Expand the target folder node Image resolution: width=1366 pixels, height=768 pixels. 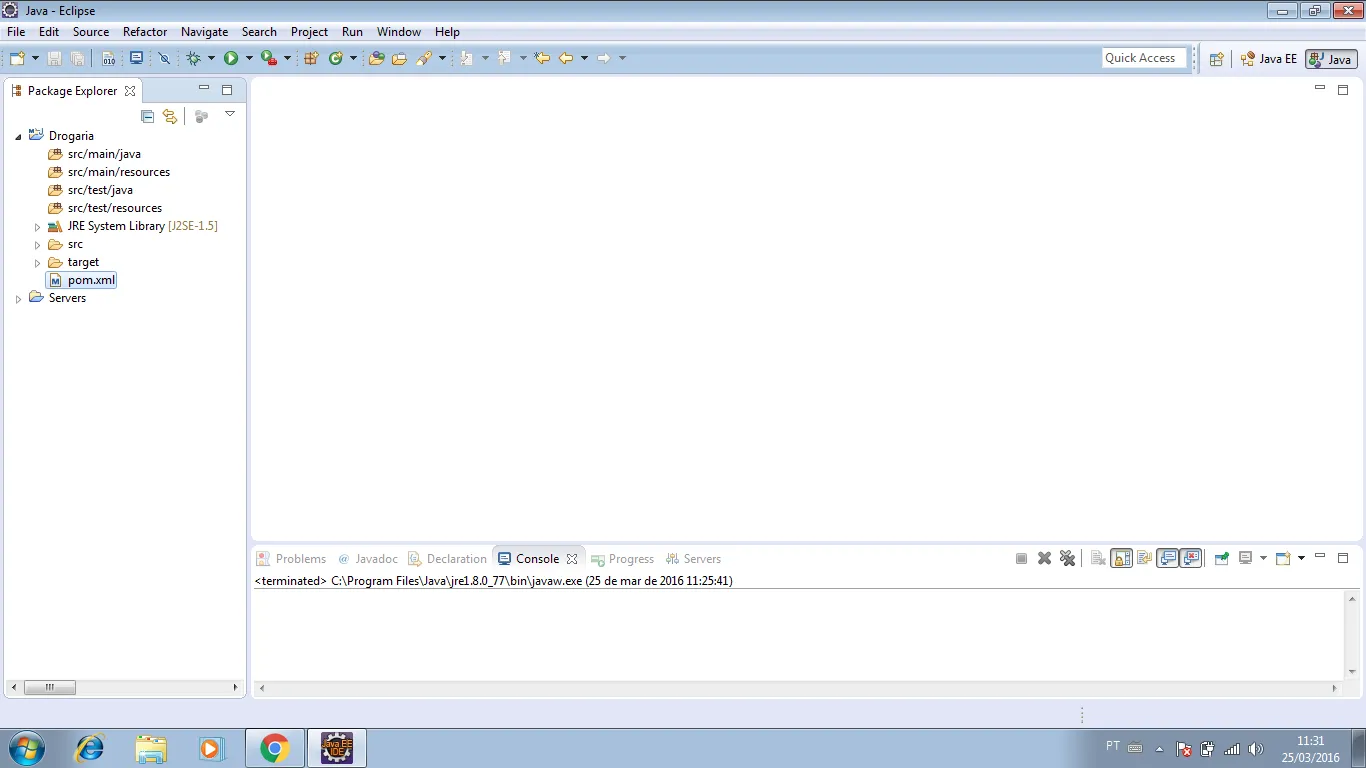tap(38, 263)
